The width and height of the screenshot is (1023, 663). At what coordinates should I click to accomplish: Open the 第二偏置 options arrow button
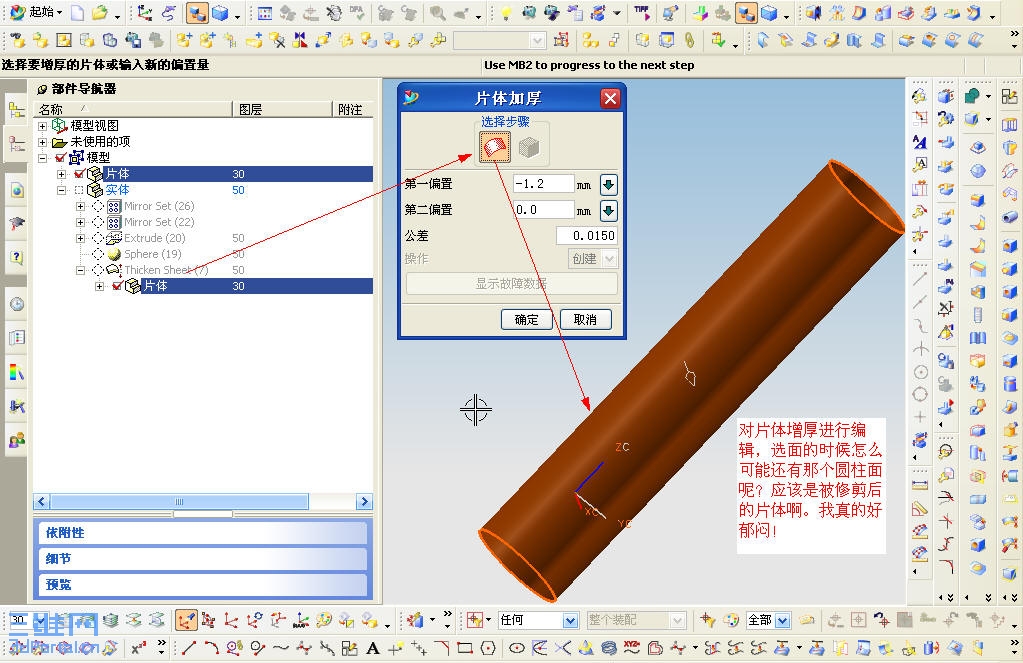pos(608,210)
